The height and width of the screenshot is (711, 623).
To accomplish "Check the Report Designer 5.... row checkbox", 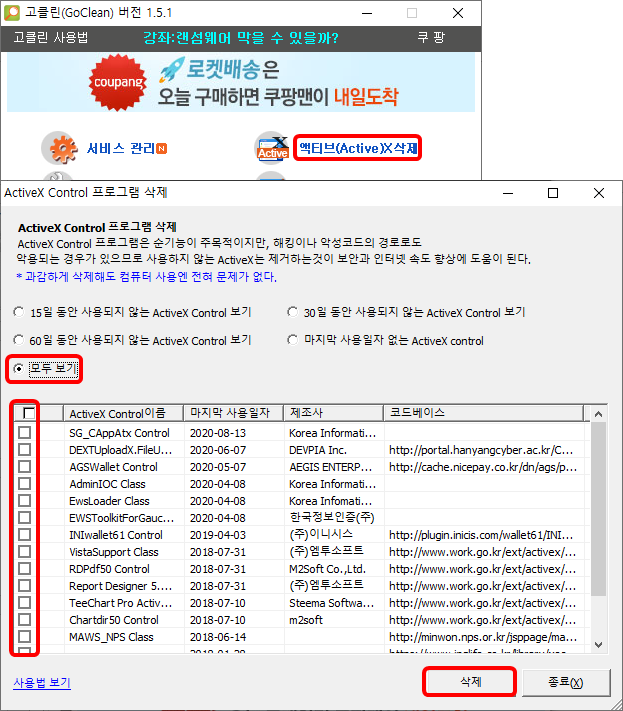I will (24, 585).
